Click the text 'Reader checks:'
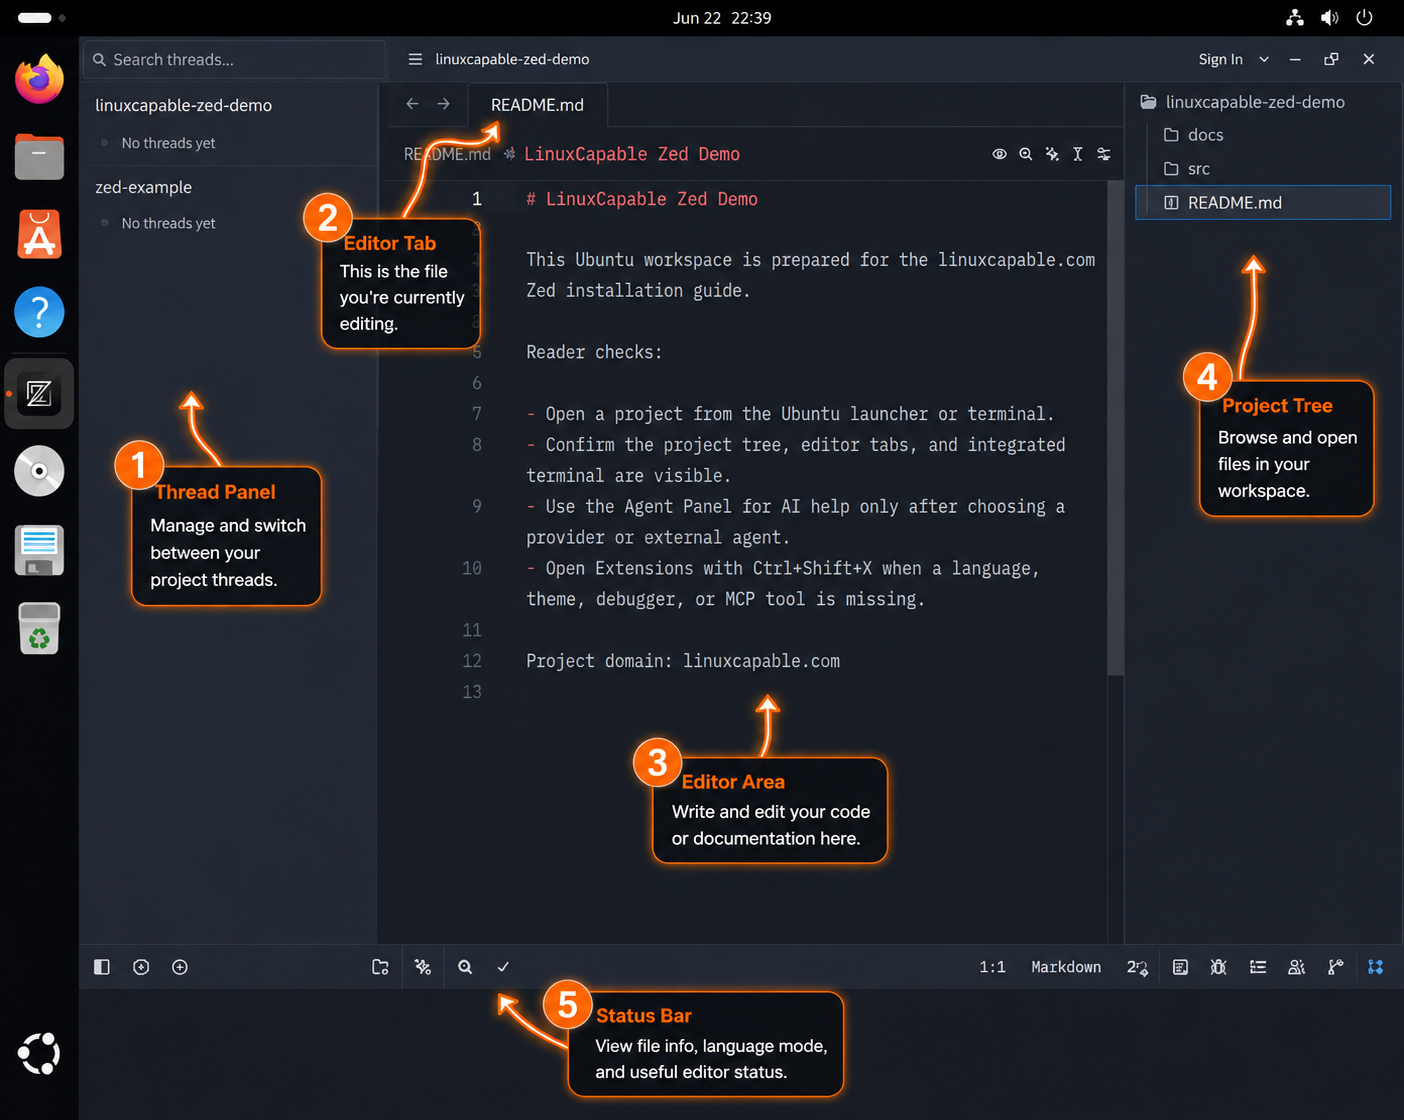The image size is (1404, 1120). point(594,352)
